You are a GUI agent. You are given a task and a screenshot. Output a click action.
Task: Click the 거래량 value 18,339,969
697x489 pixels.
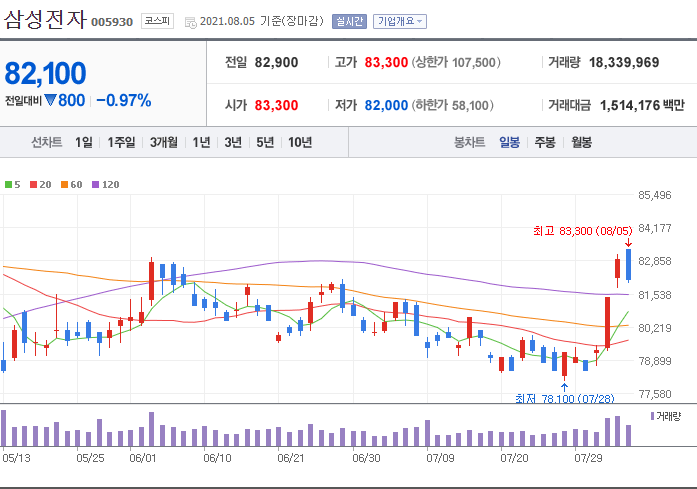click(x=624, y=62)
